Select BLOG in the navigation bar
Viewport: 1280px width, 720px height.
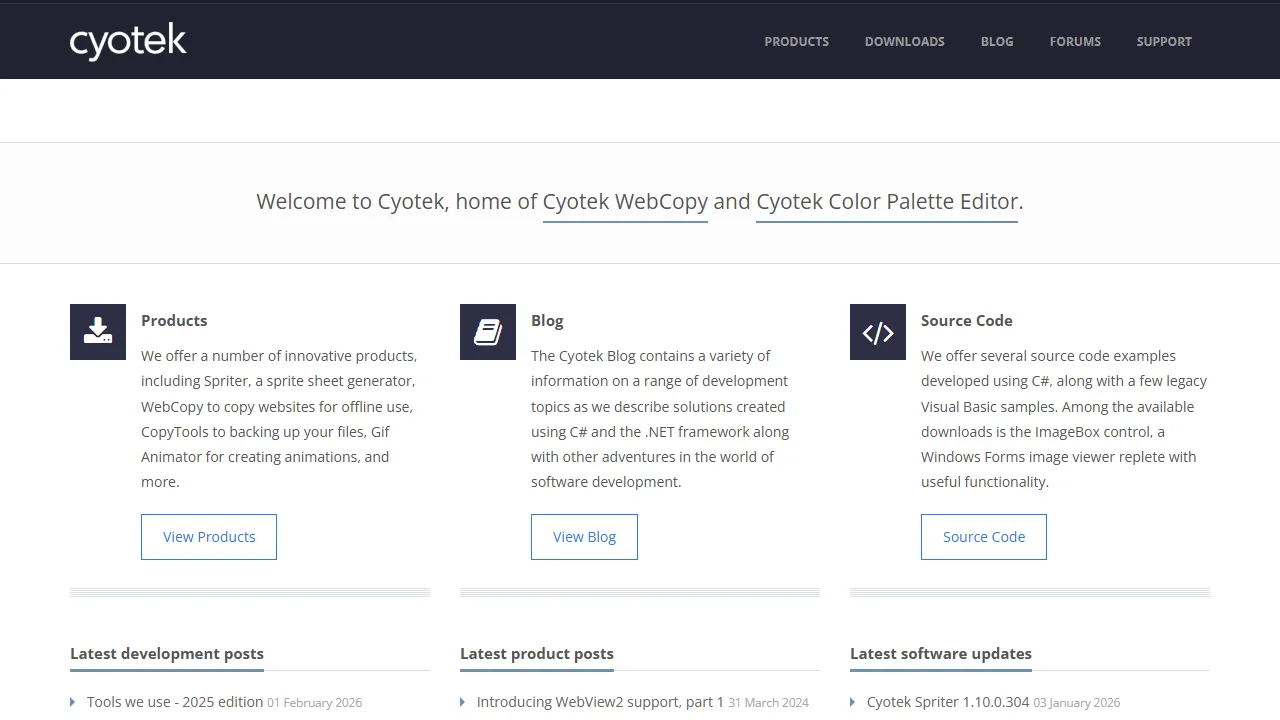[996, 41]
